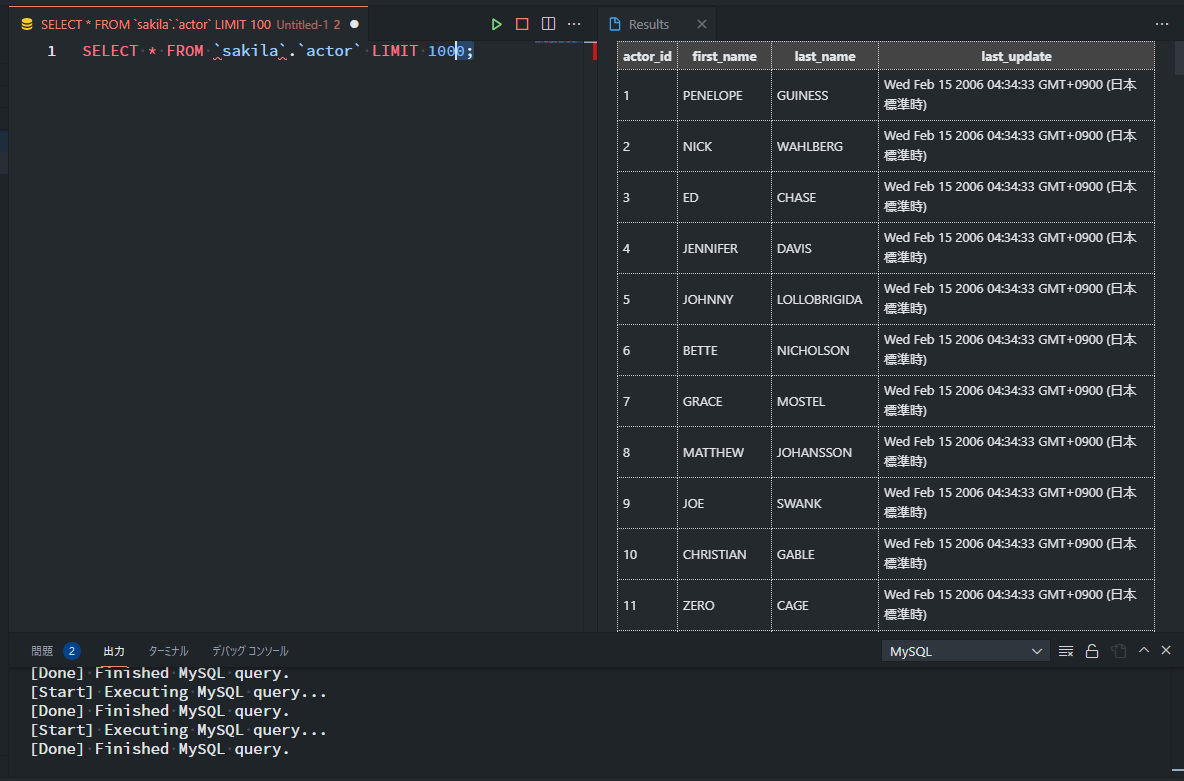Screen dimensions: 1184x781
Task: Click the SWANK cell
Action: click(x=825, y=503)
